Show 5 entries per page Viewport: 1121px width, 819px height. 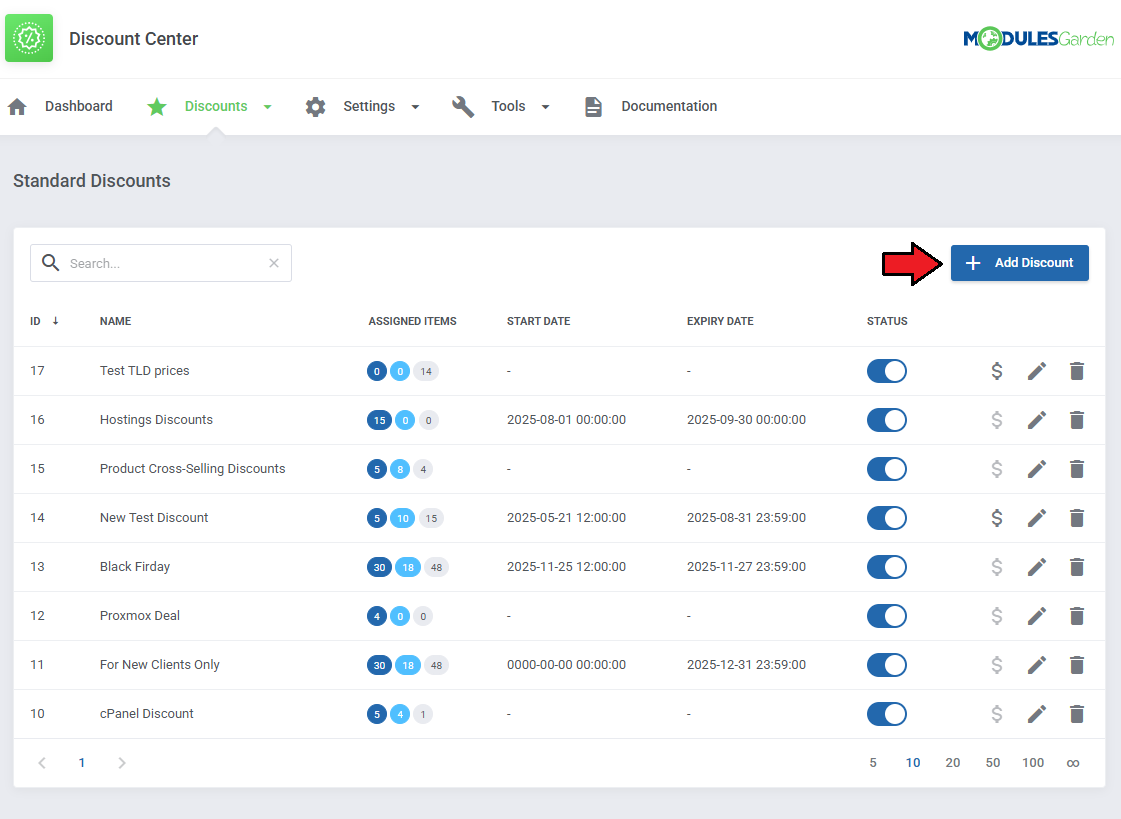[873, 763]
